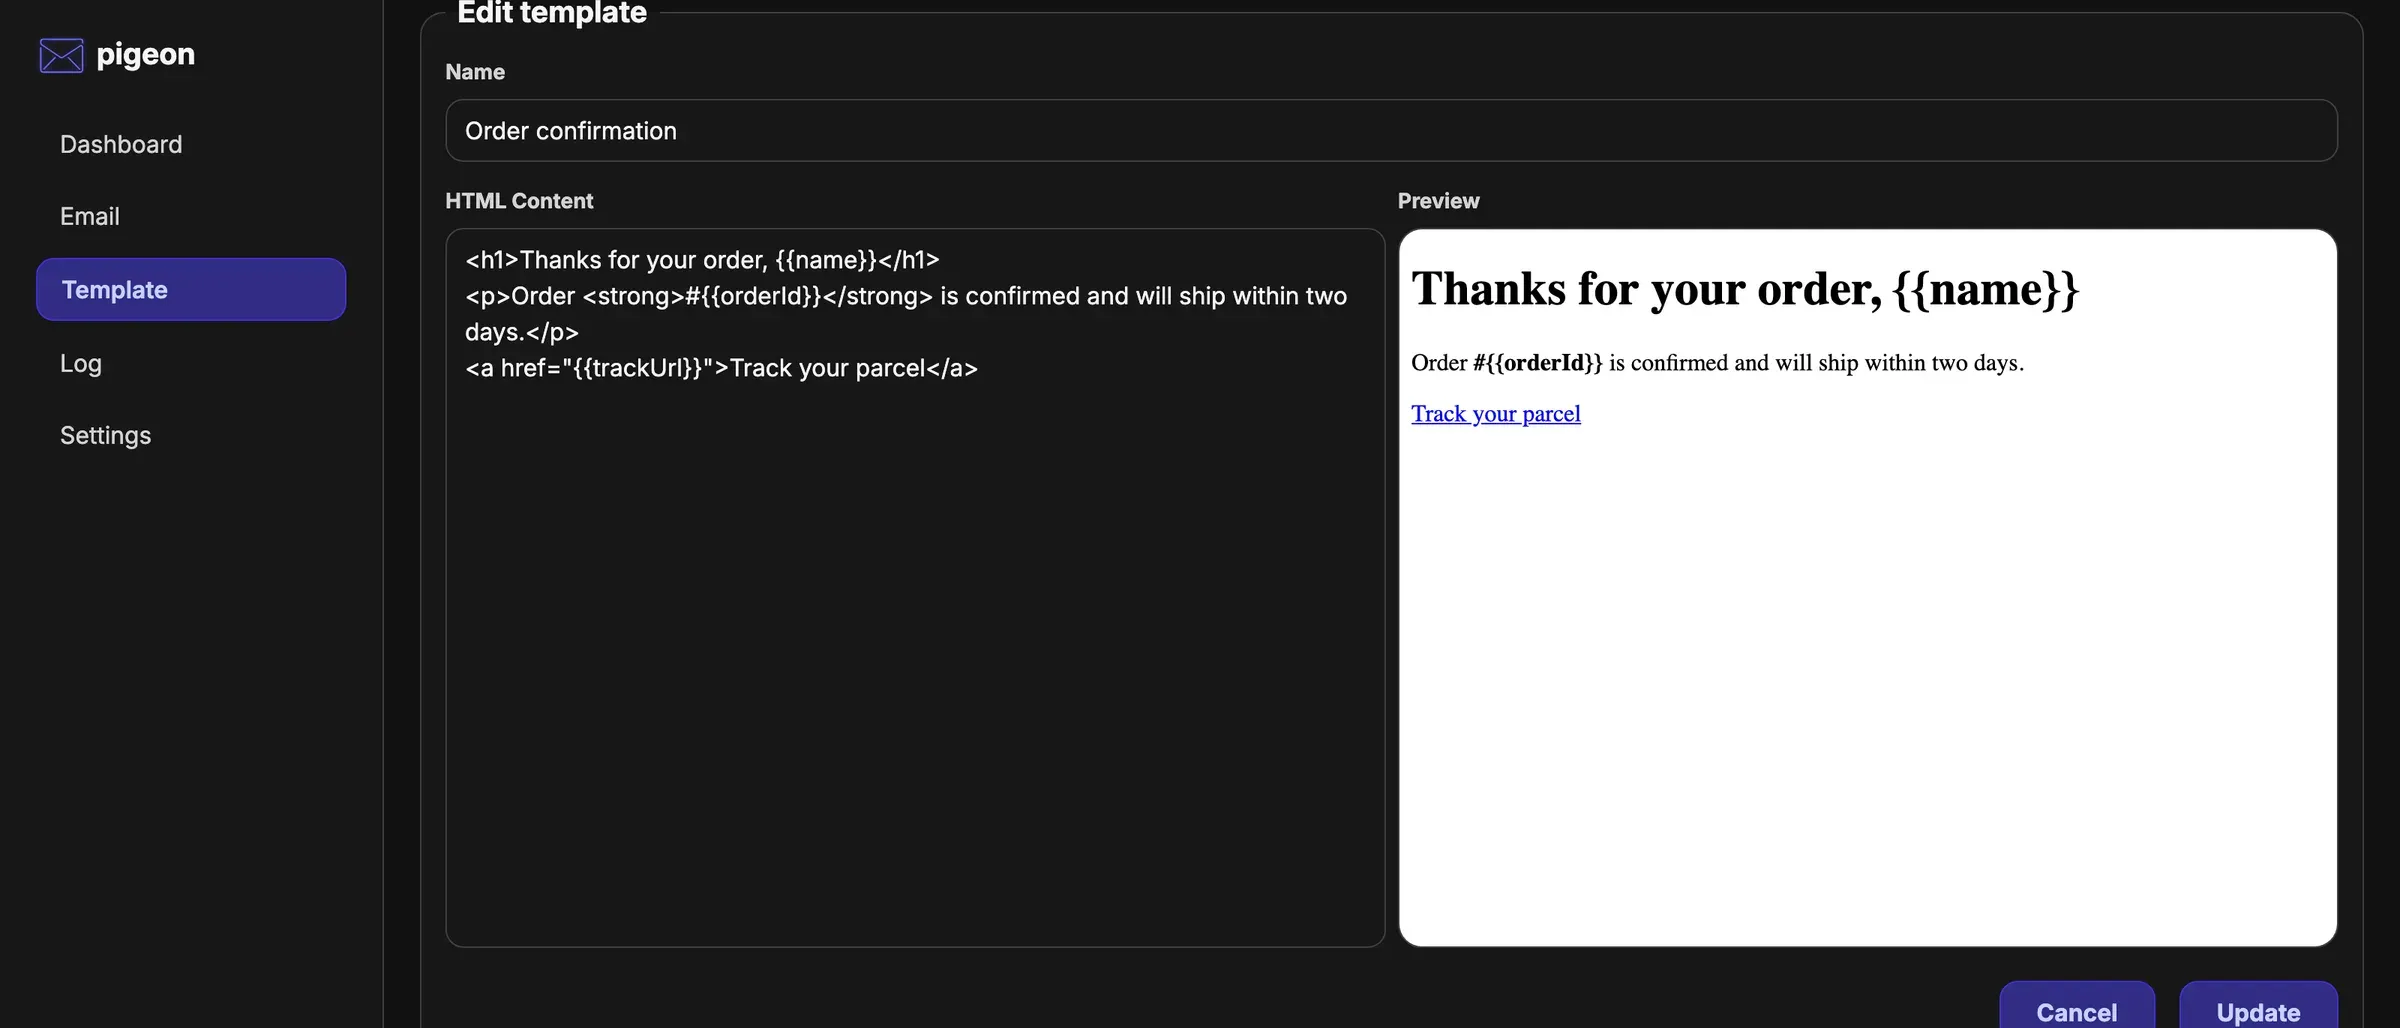Click the preview heading 'Thanks for your order'
Image resolution: width=2400 pixels, height=1028 pixels.
pos(1745,289)
